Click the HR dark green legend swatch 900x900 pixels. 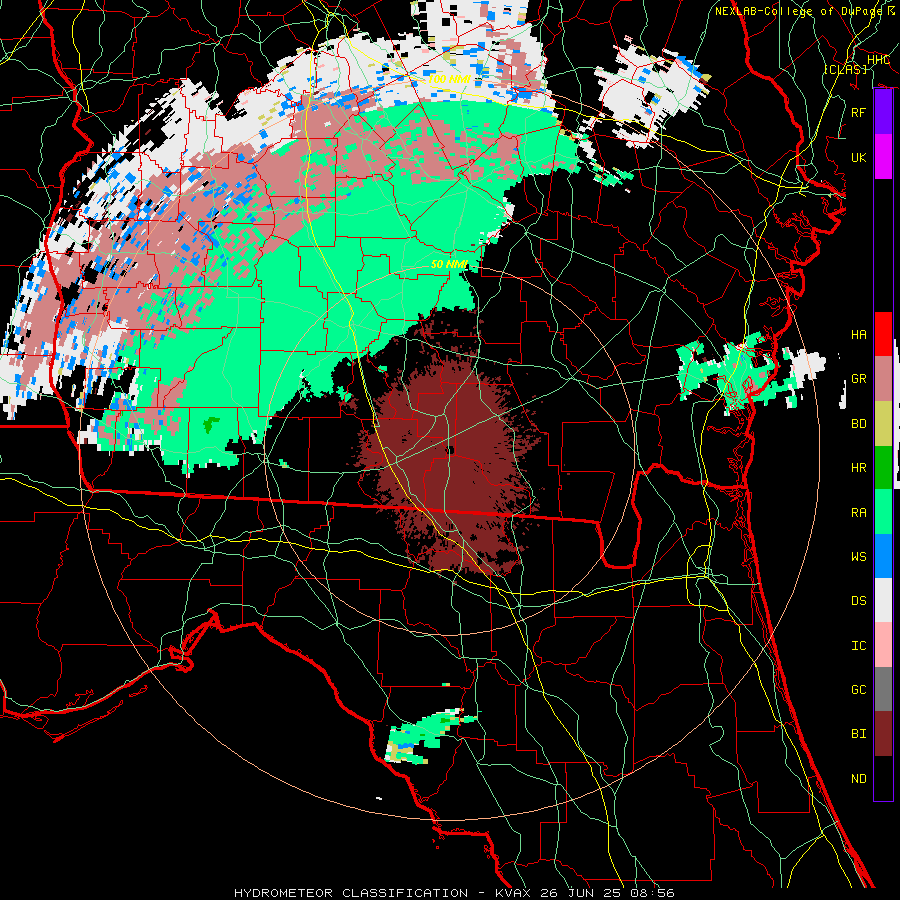coord(883,468)
